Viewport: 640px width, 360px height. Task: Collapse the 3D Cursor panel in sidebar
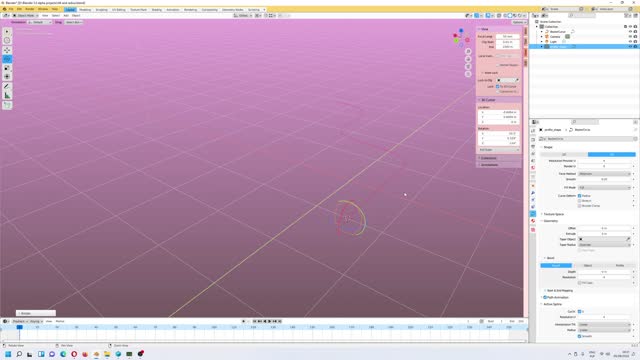(488, 100)
